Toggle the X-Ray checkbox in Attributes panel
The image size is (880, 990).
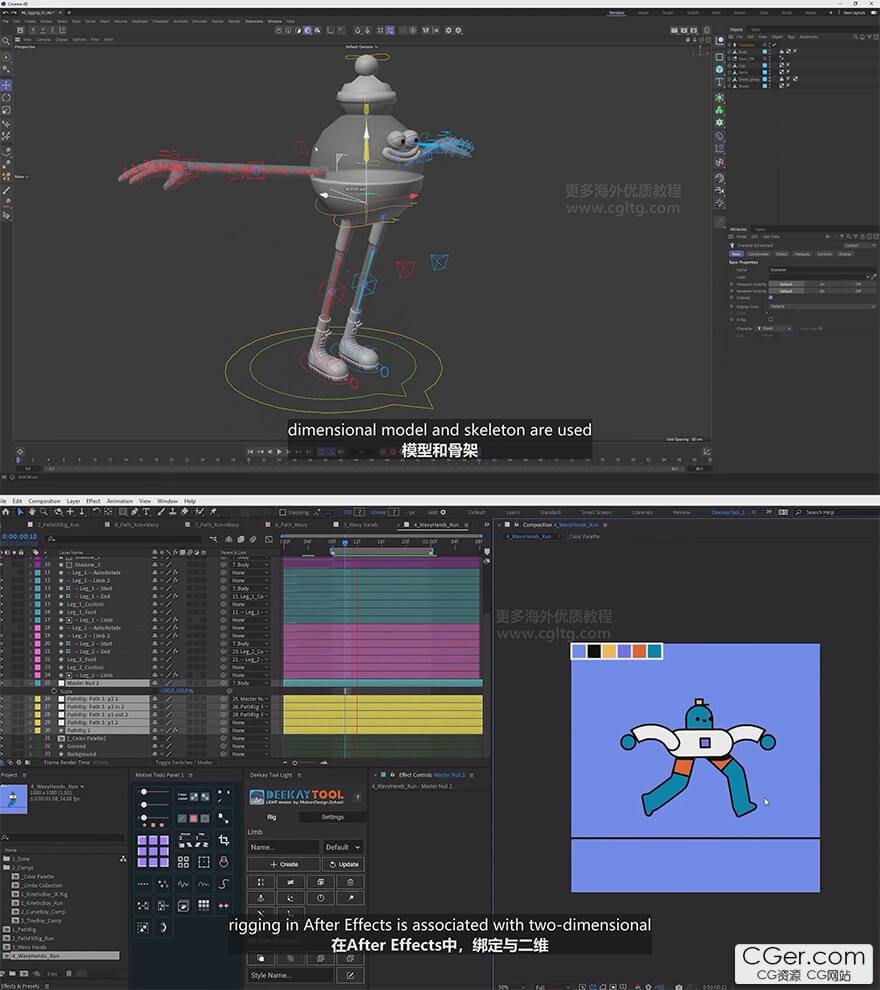coord(771,319)
